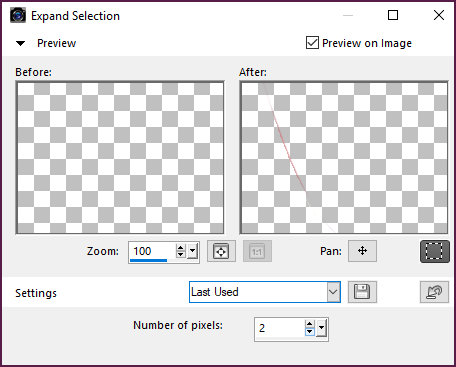Click the Zoom value input field

tap(153, 251)
